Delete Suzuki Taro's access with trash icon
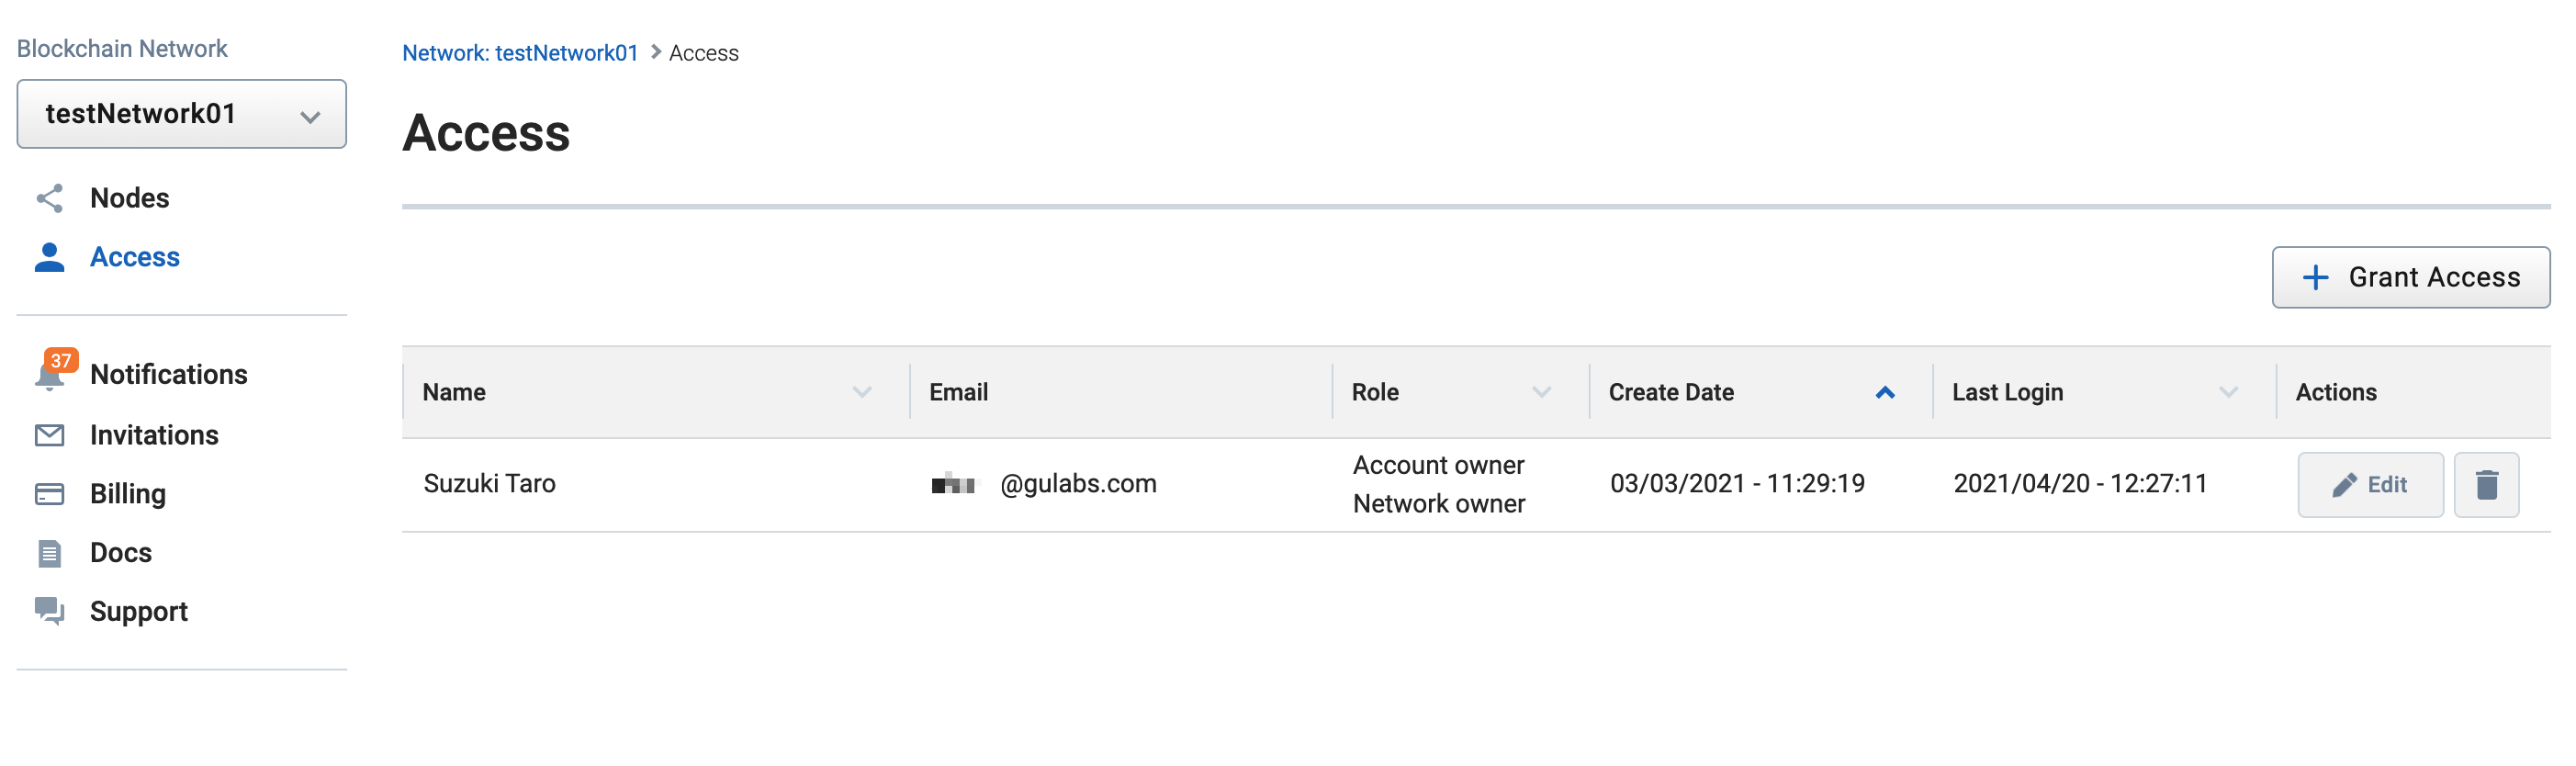Screen dimensions: 2576x766 click(2486, 484)
